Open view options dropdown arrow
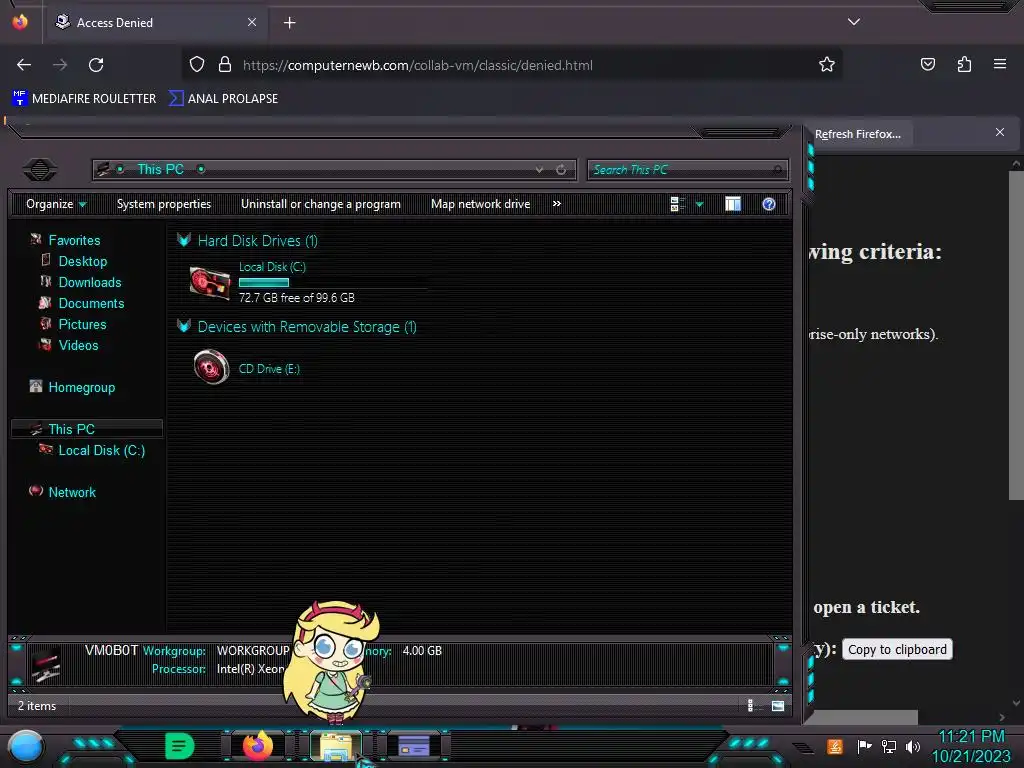Viewport: 1024px width, 768px height. 699,204
